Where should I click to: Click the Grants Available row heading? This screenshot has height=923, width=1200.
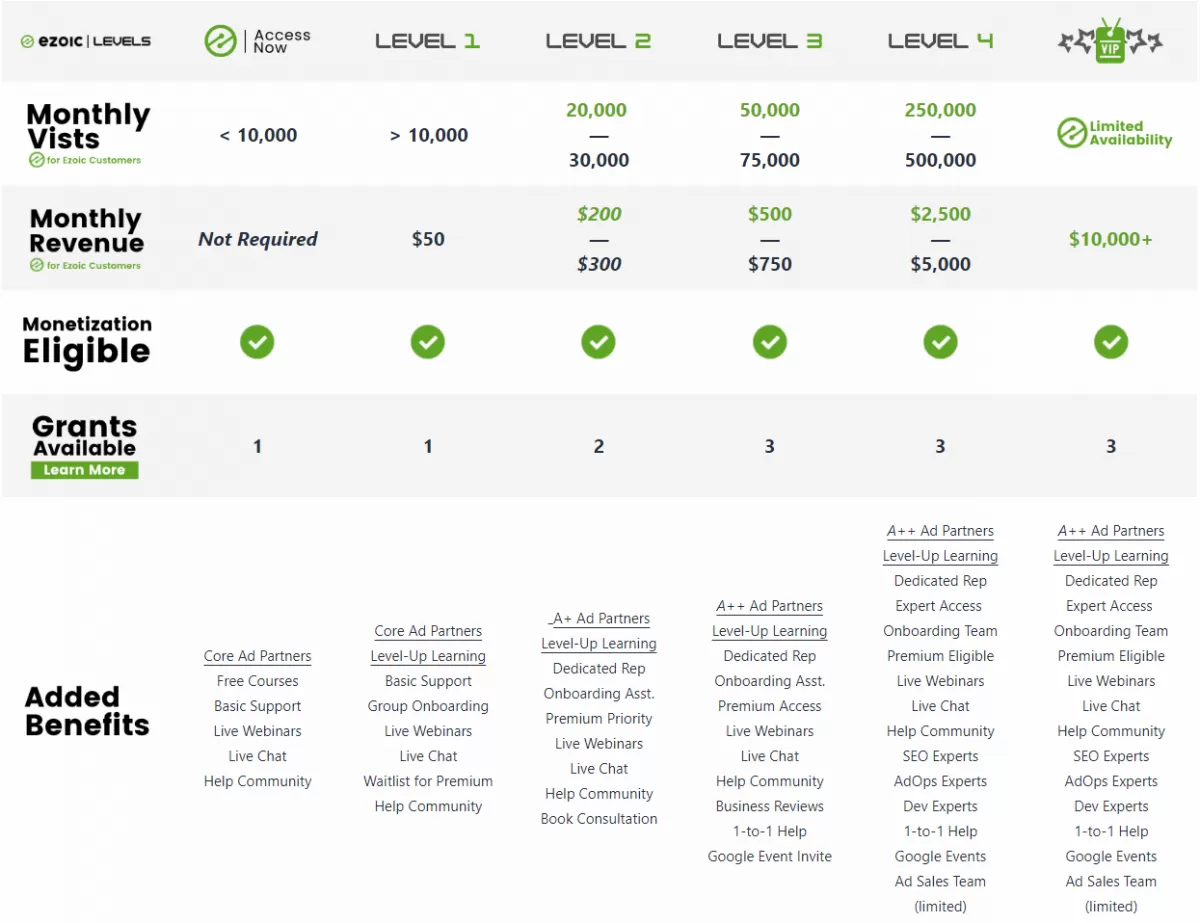point(85,436)
